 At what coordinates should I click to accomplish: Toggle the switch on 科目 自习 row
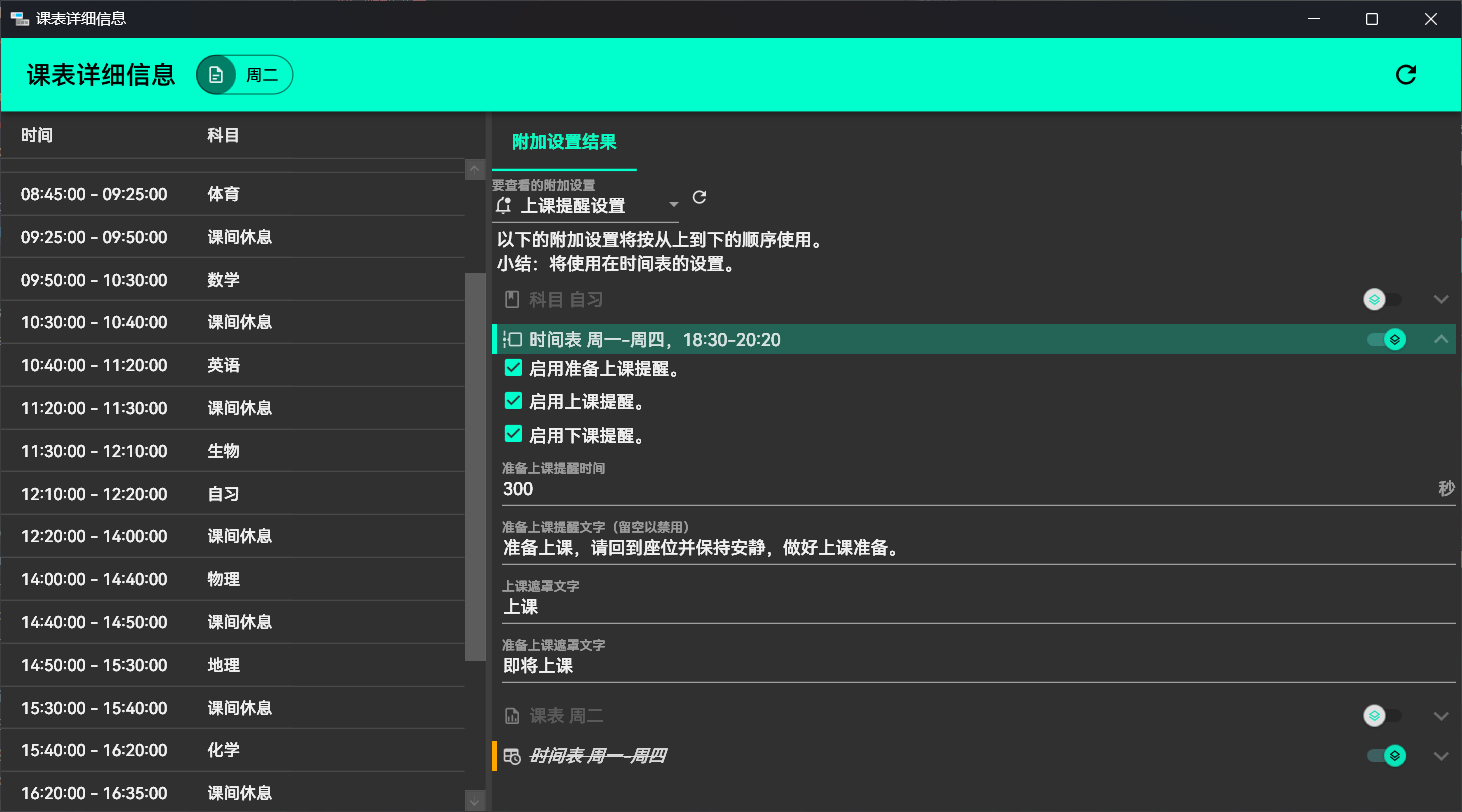pyautogui.click(x=1383, y=299)
